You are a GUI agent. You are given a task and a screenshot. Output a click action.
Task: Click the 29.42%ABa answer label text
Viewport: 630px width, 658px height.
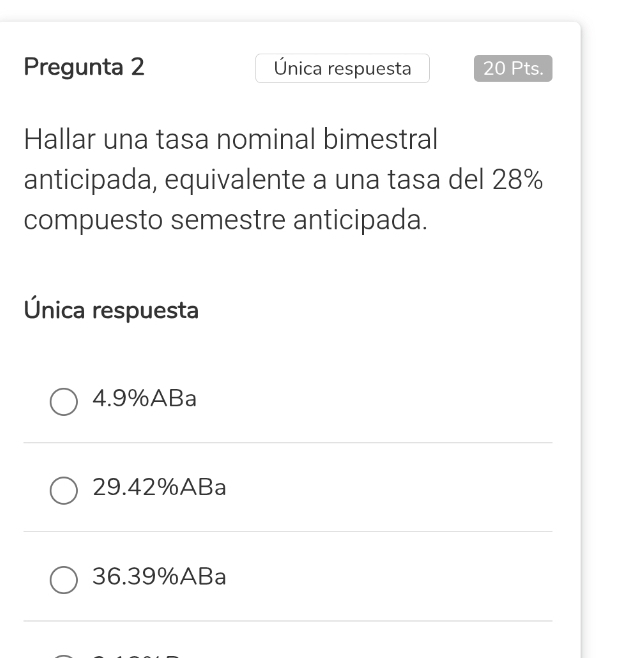tap(159, 489)
